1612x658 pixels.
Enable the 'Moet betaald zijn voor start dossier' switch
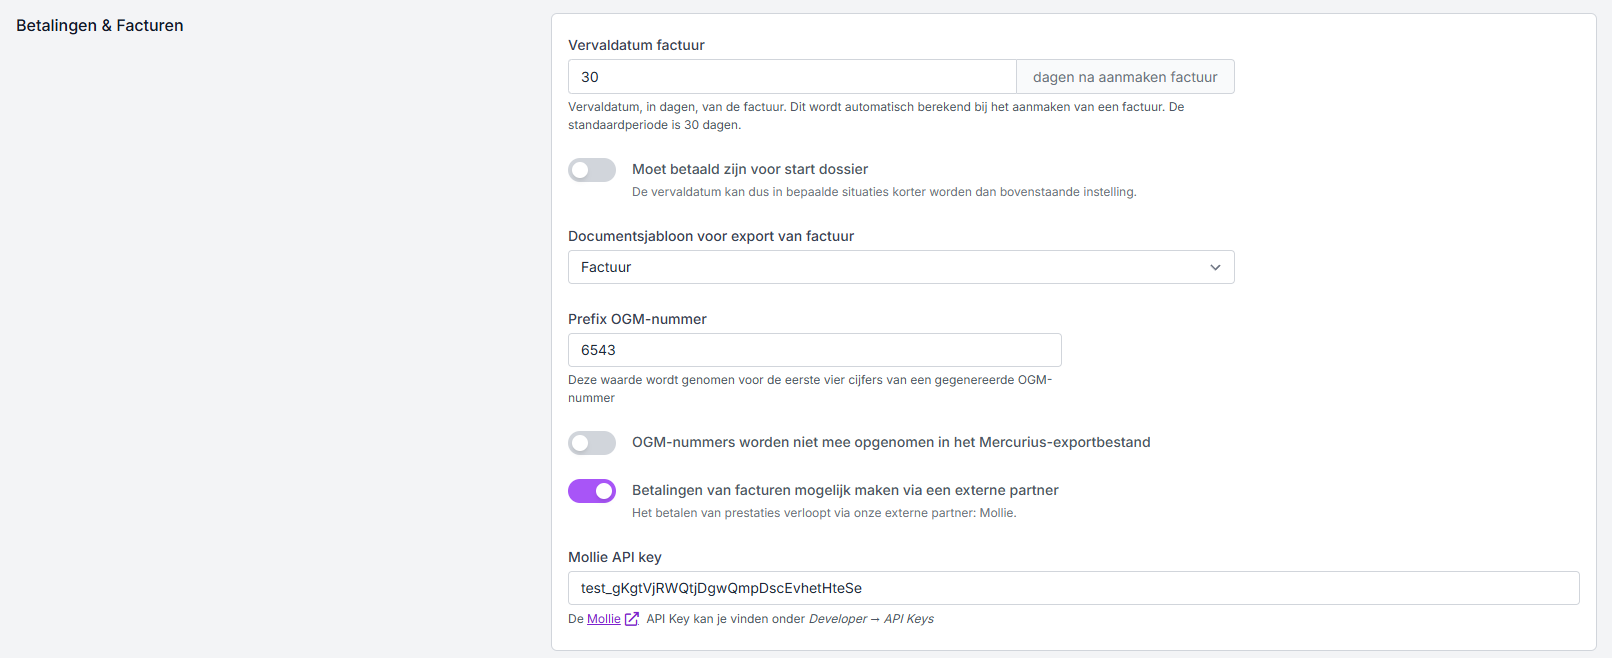pos(592,170)
